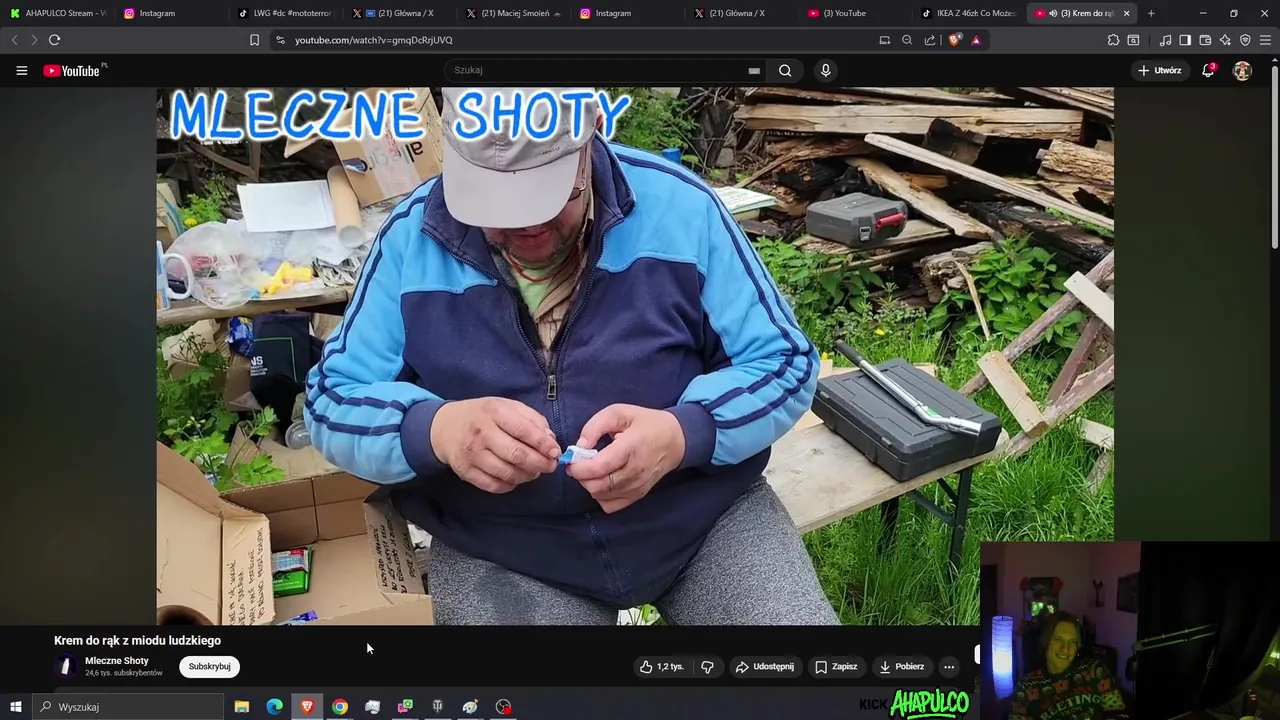Toggle the browser sidebar panel

click(x=1185, y=40)
